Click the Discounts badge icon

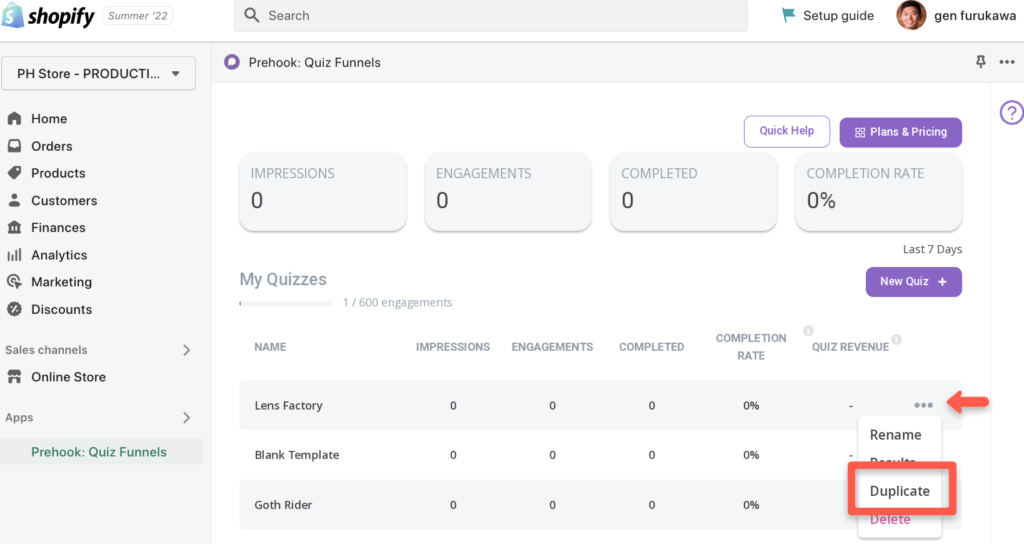[14, 309]
